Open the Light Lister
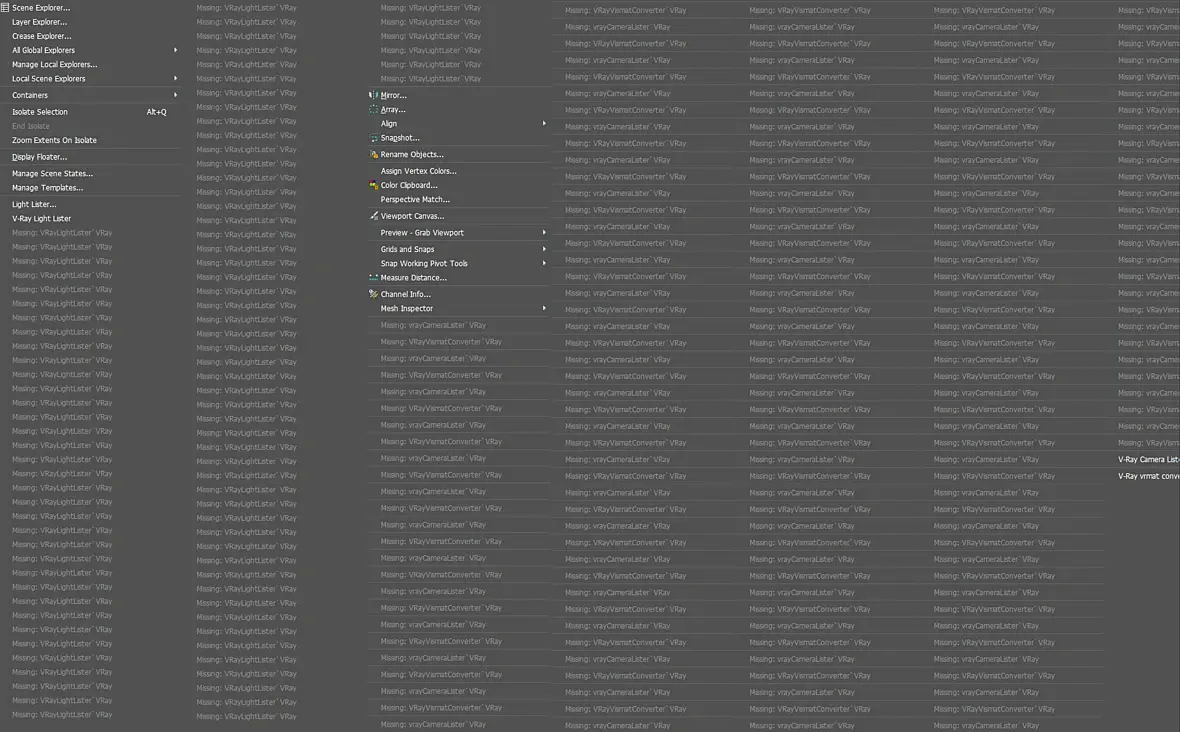The image size is (1180, 732). coord(34,205)
